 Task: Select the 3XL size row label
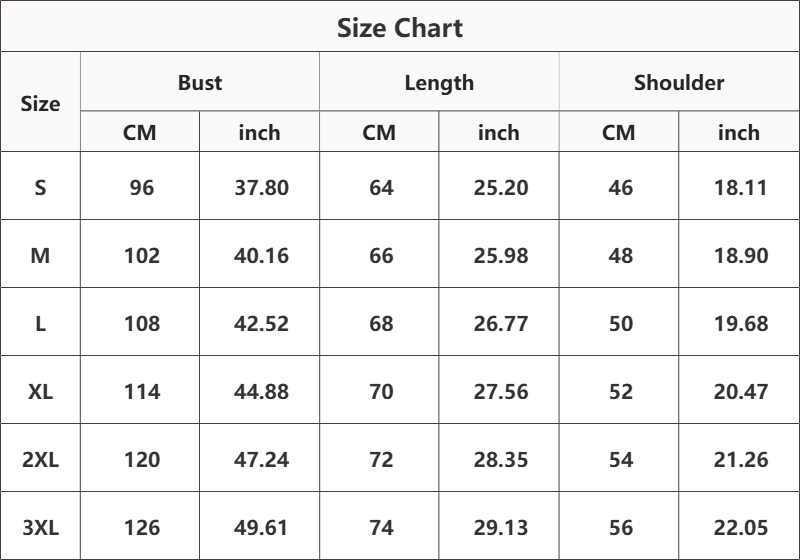(40, 526)
